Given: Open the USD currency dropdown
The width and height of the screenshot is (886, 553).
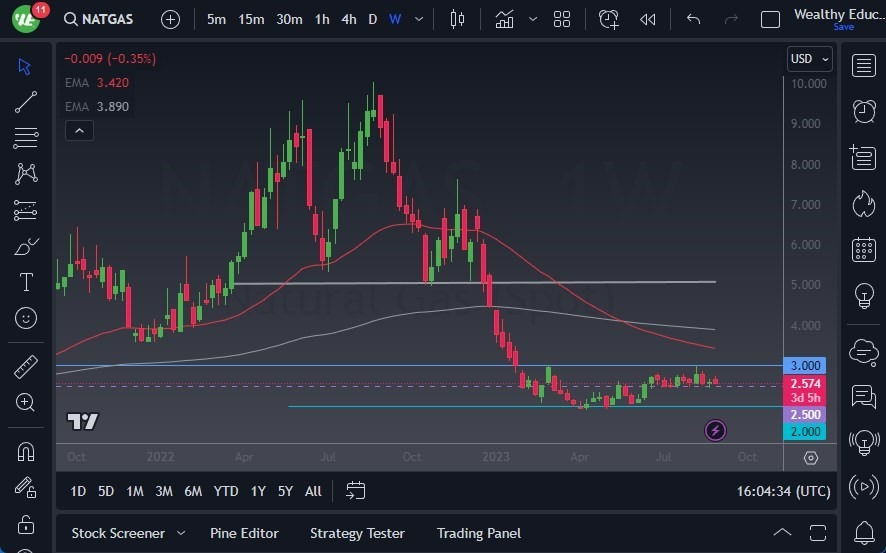Looking at the screenshot, I should (809, 59).
